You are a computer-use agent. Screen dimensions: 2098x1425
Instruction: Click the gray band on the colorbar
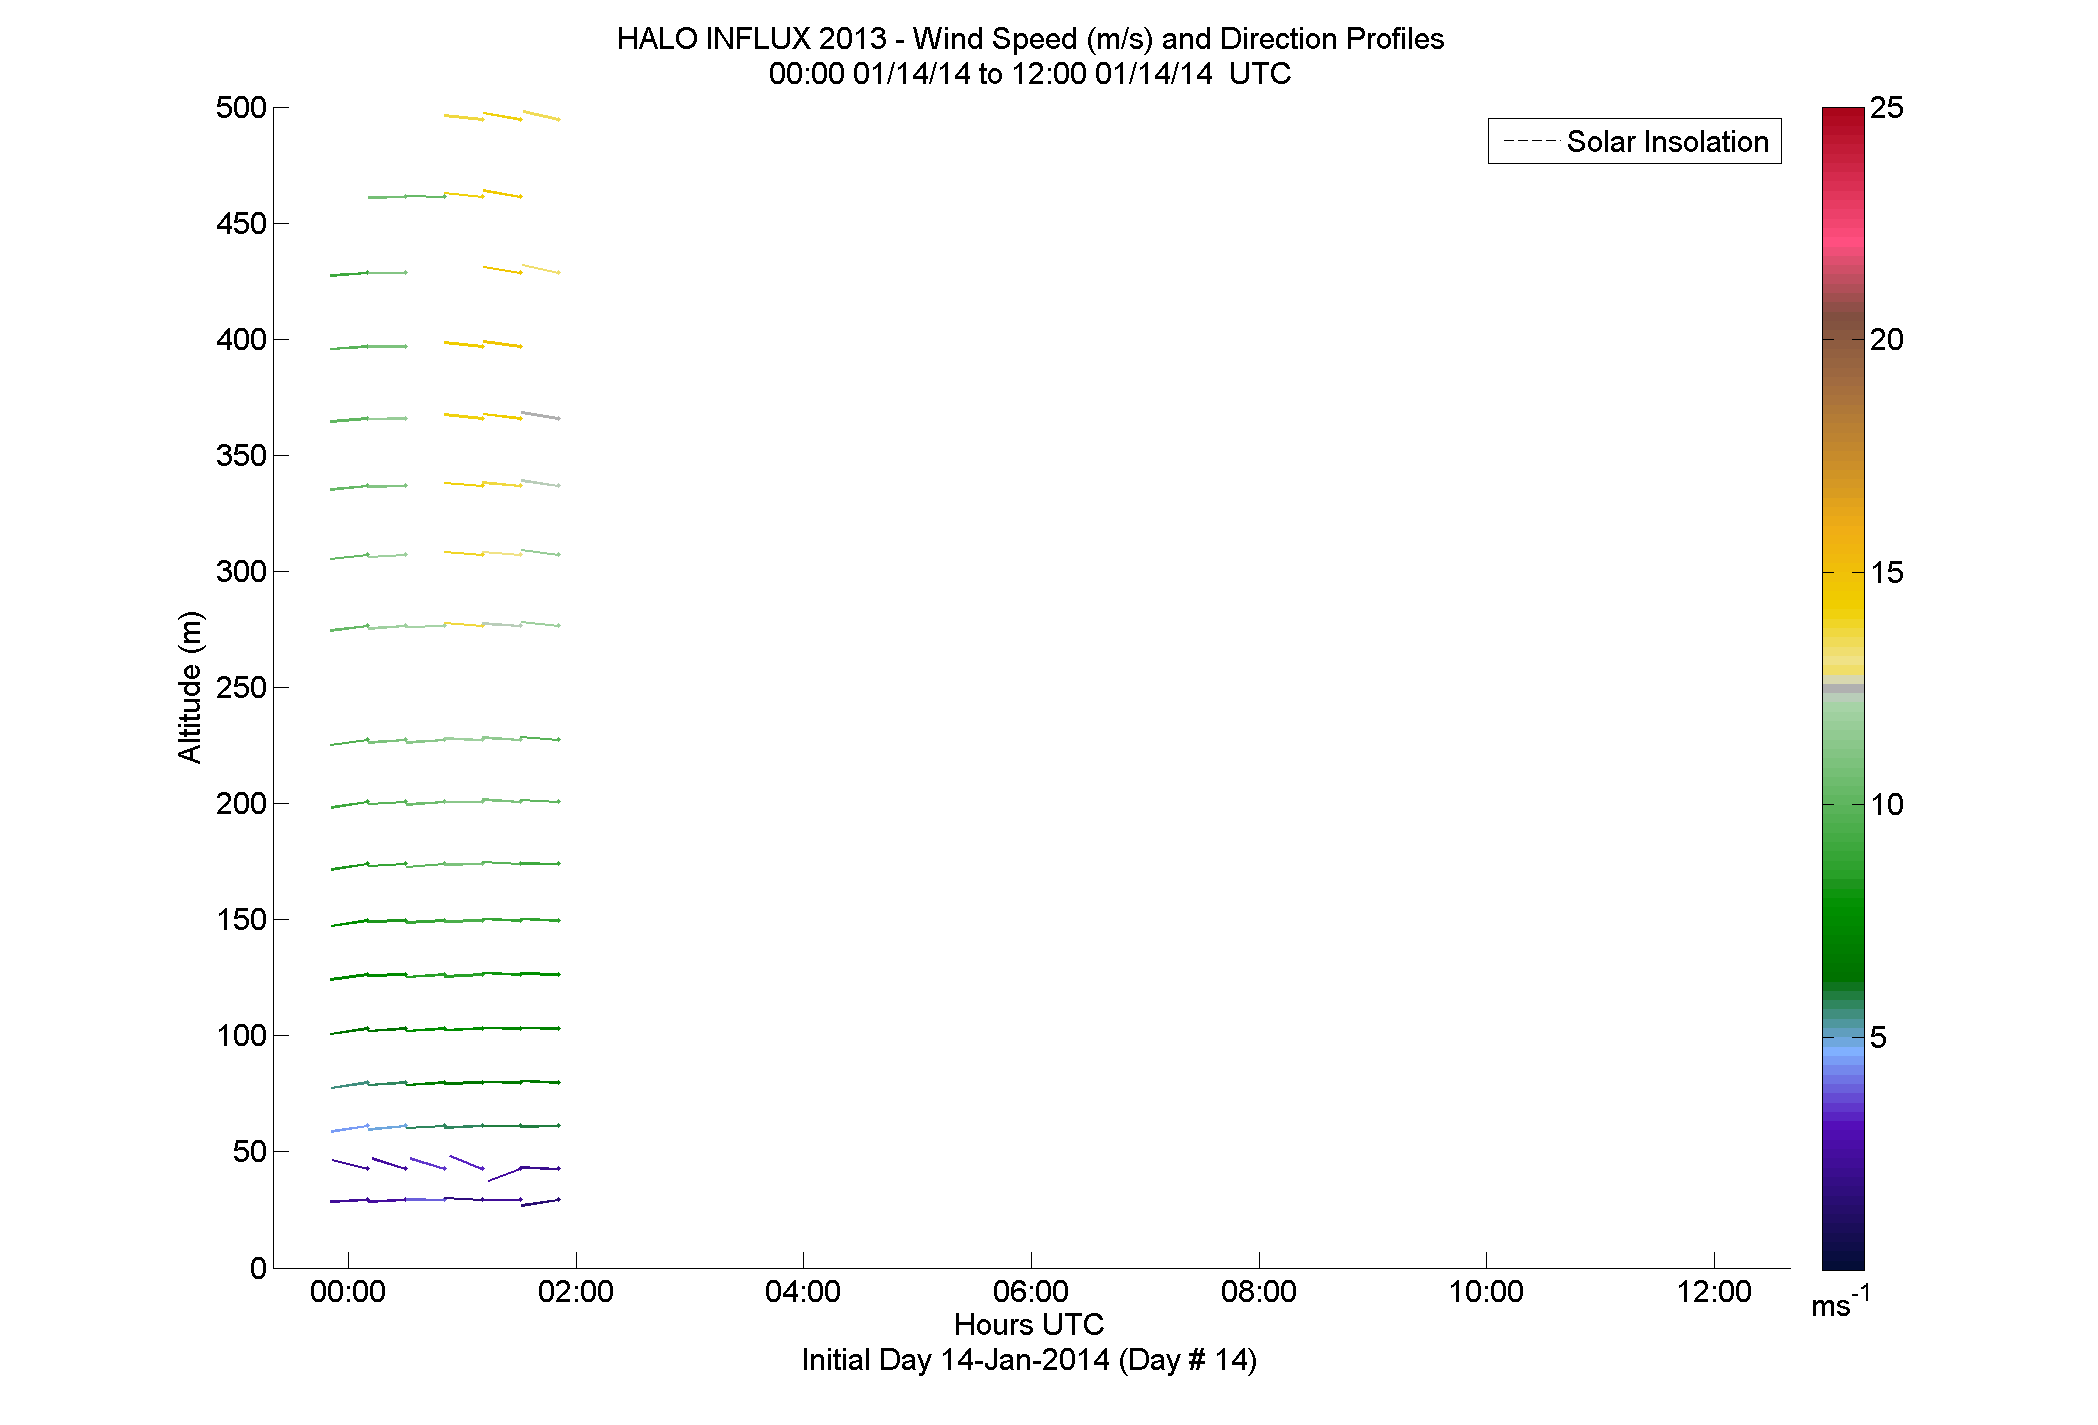tap(1843, 688)
